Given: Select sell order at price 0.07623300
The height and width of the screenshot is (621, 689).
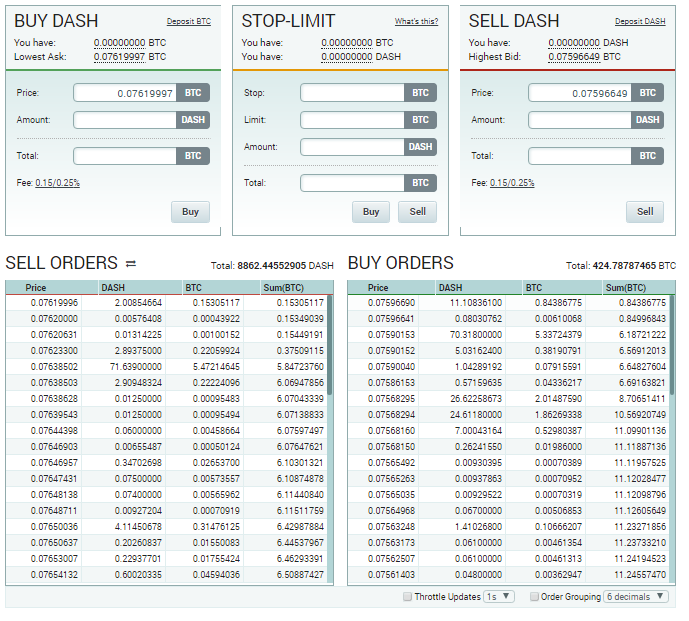Looking at the screenshot, I should pos(167,351).
